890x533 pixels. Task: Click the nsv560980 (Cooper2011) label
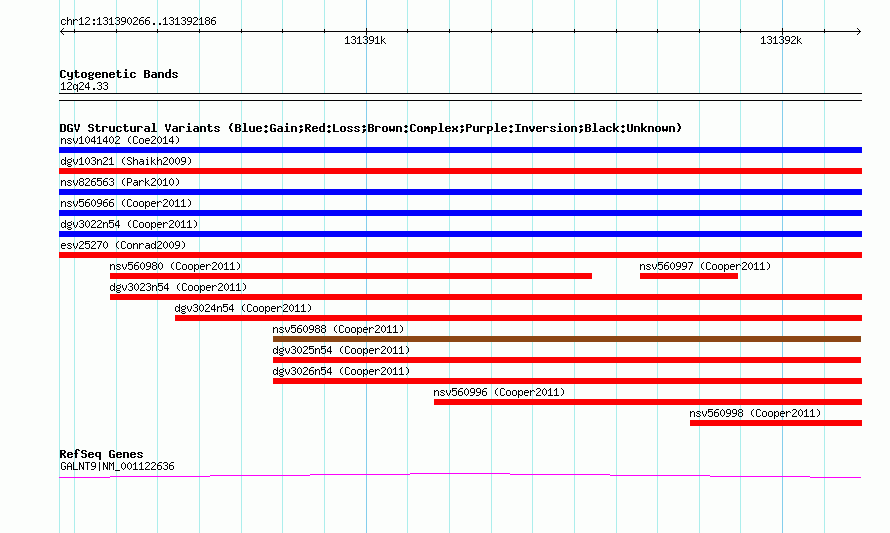175,266
